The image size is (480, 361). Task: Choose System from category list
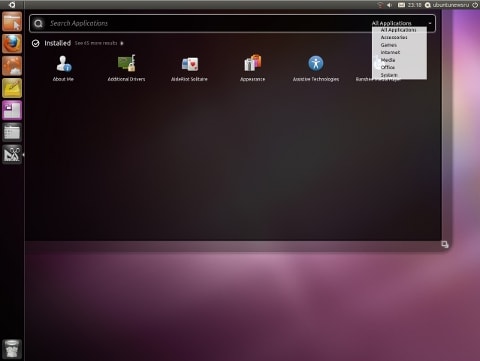pos(389,75)
